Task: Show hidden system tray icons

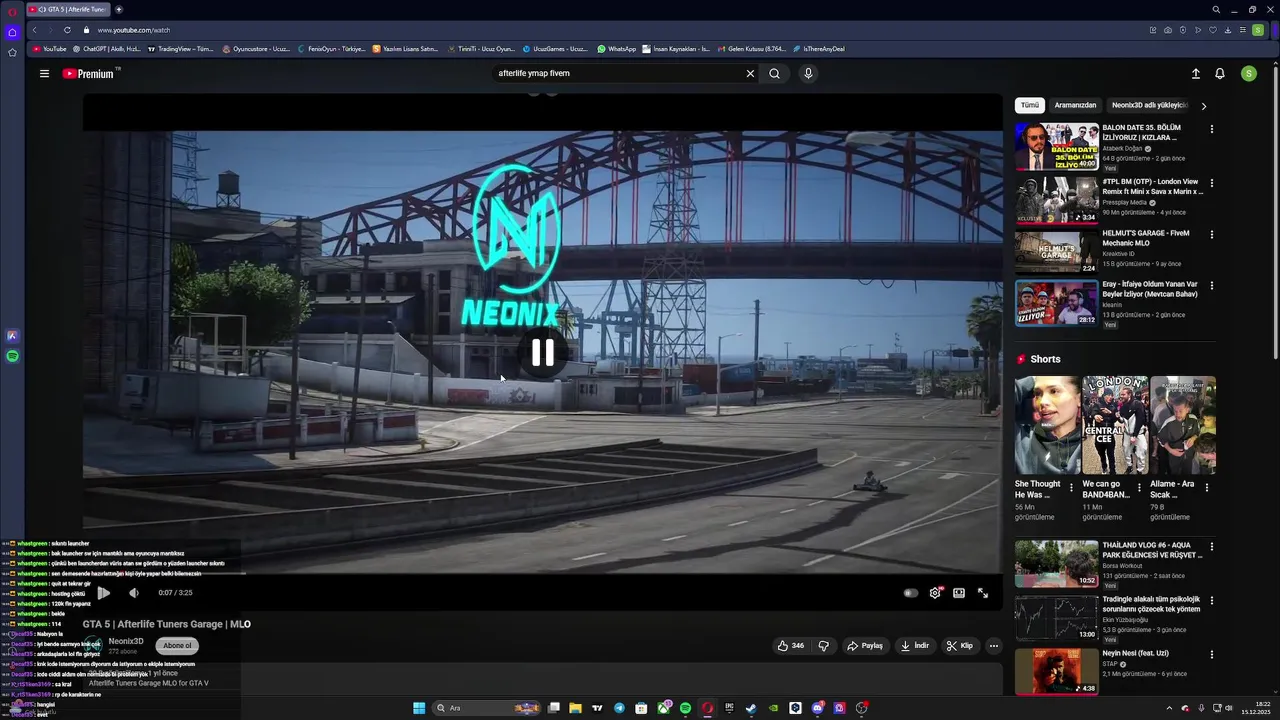Action: [x=1169, y=708]
